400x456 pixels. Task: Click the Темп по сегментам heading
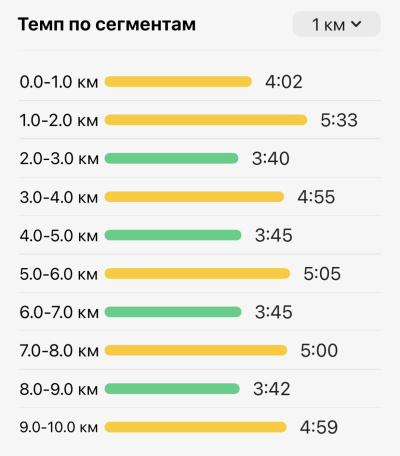[x=107, y=24]
